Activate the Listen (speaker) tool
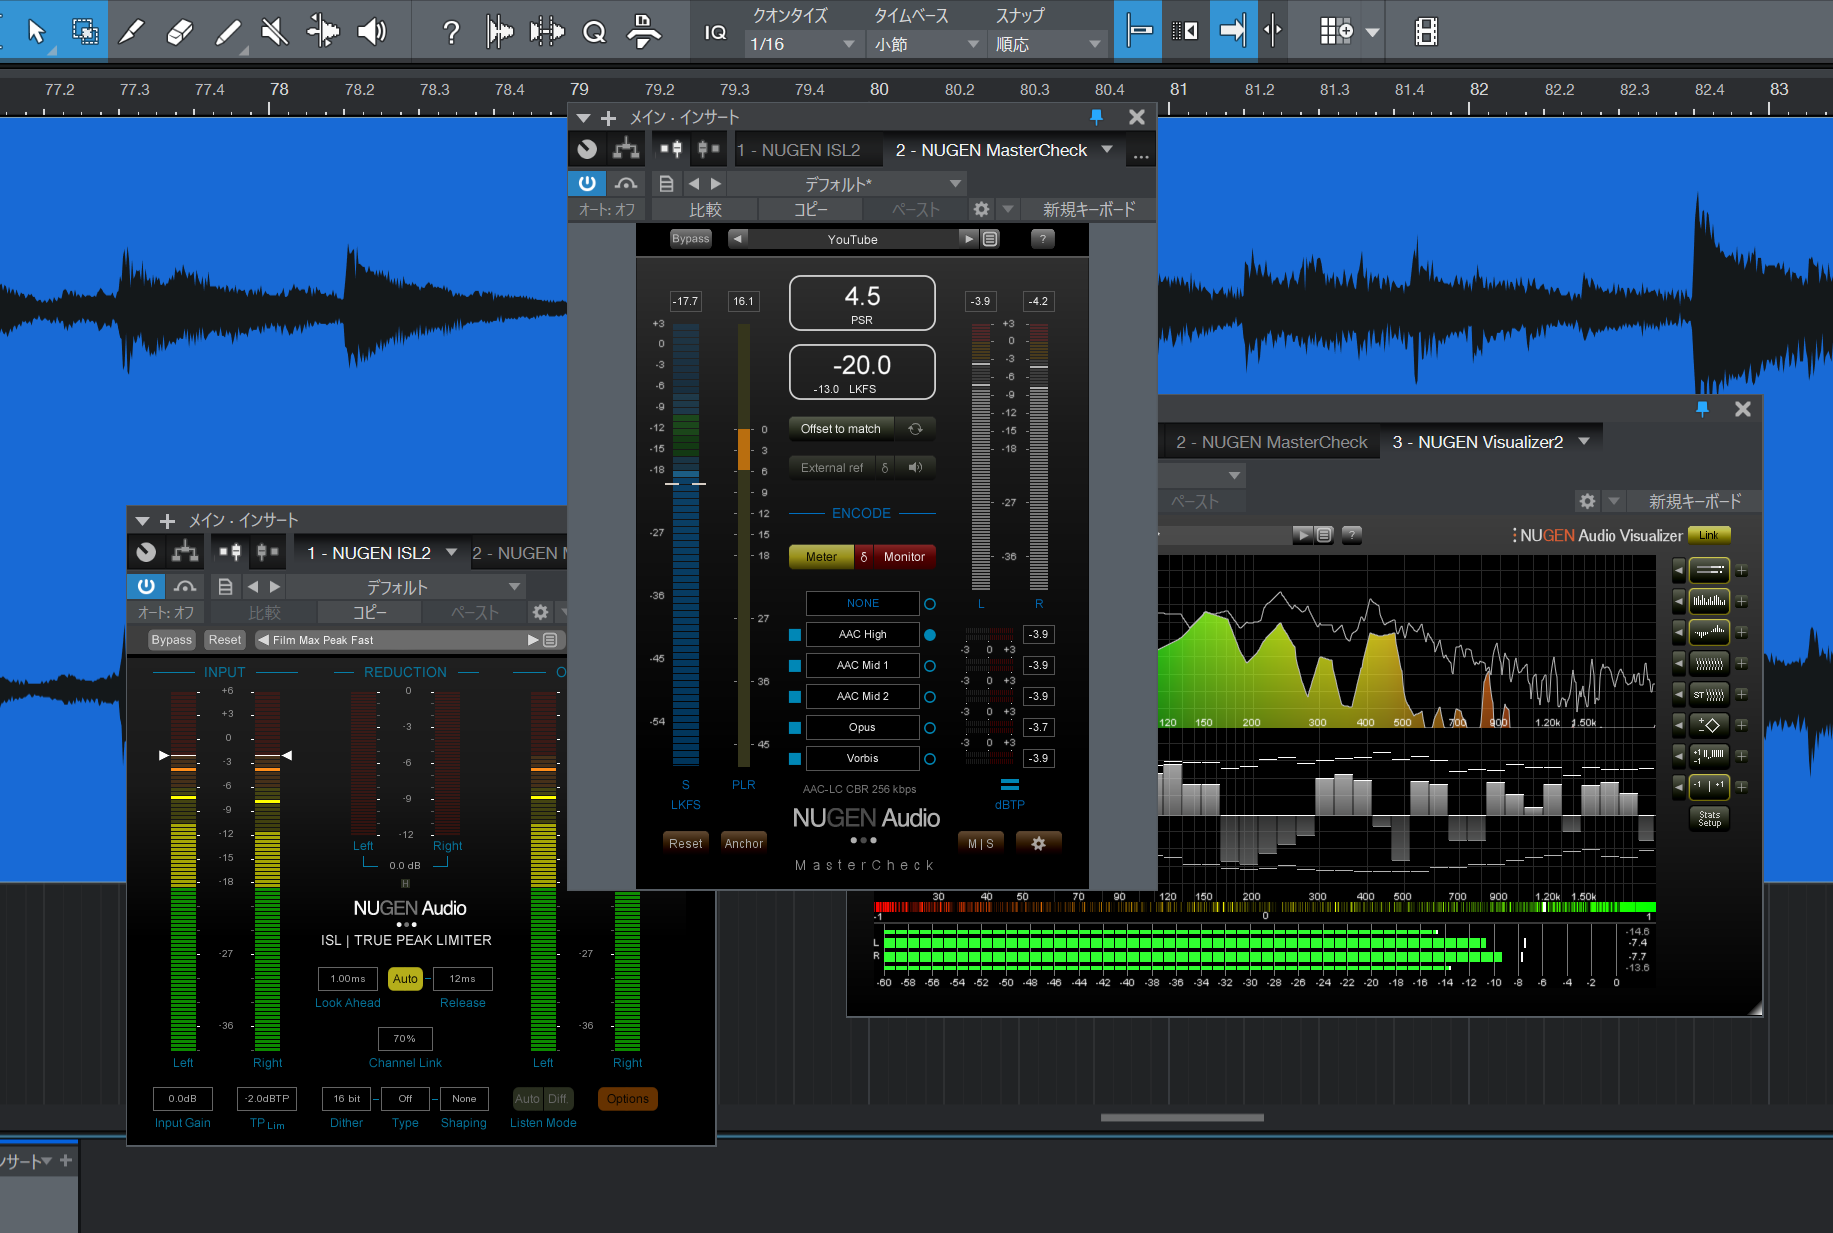The image size is (1833, 1233). [x=372, y=32]
